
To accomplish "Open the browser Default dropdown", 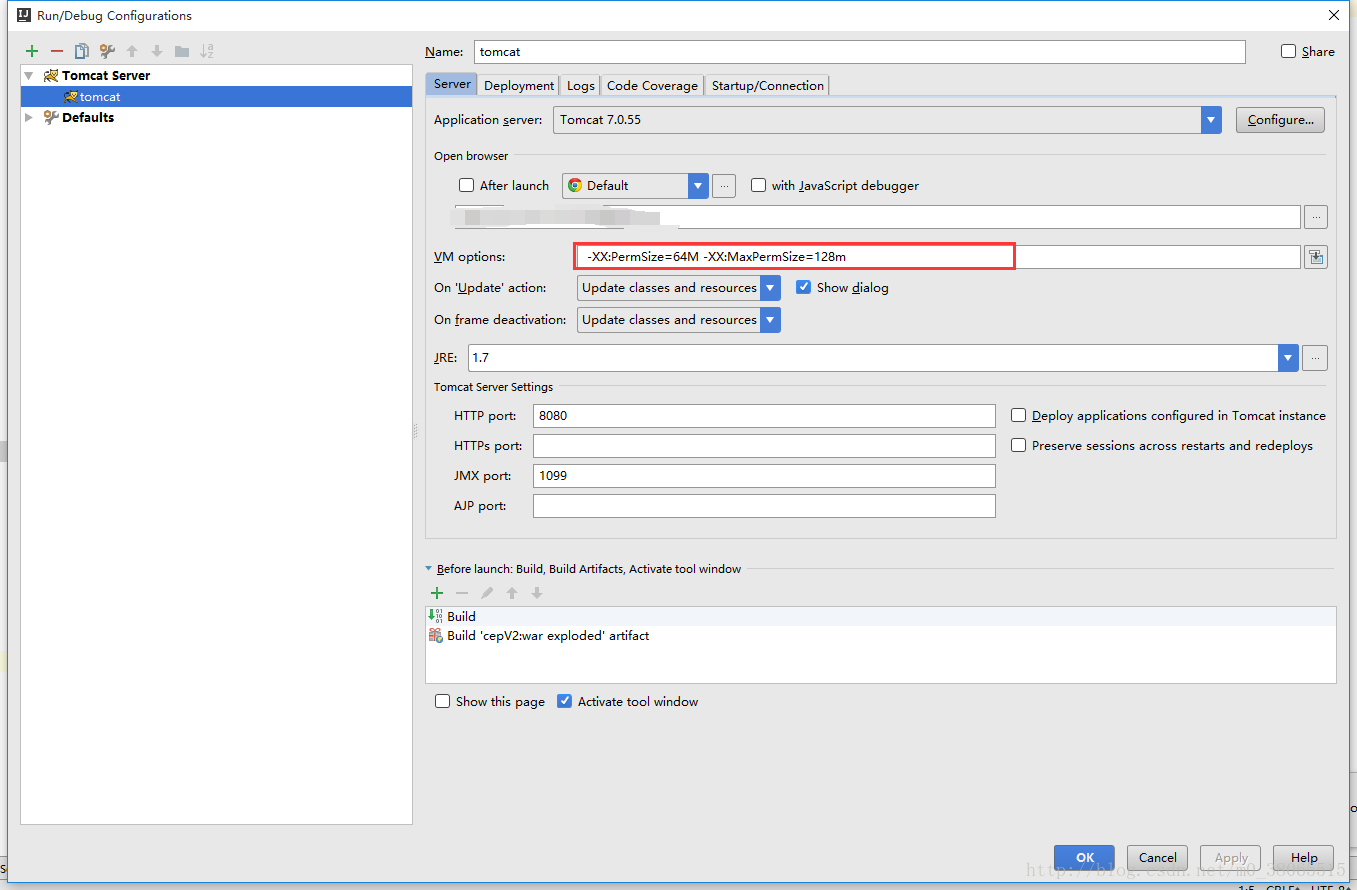I will (698, 186).
